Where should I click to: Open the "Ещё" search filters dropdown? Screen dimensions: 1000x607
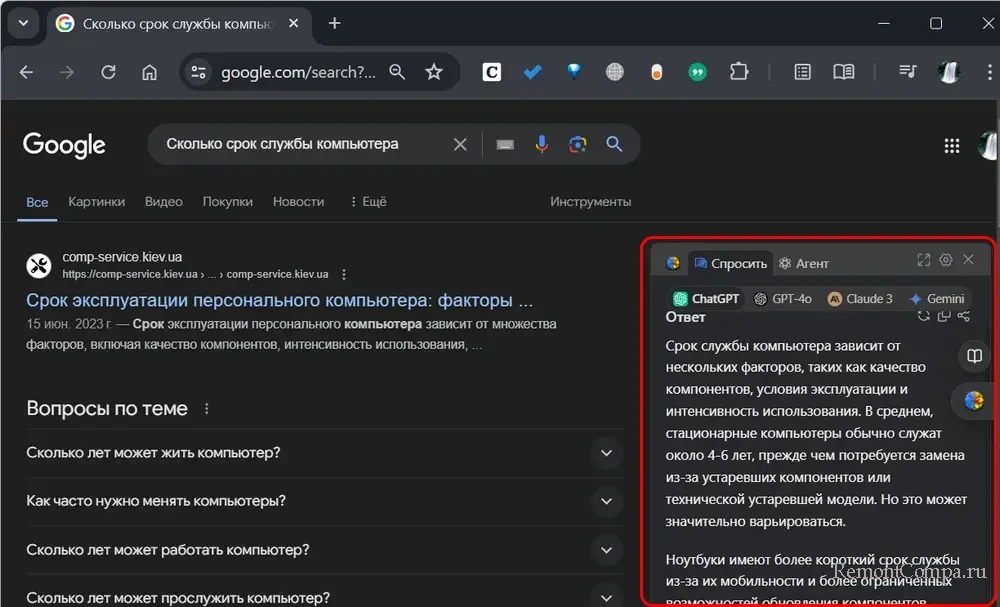pos(368,201)
